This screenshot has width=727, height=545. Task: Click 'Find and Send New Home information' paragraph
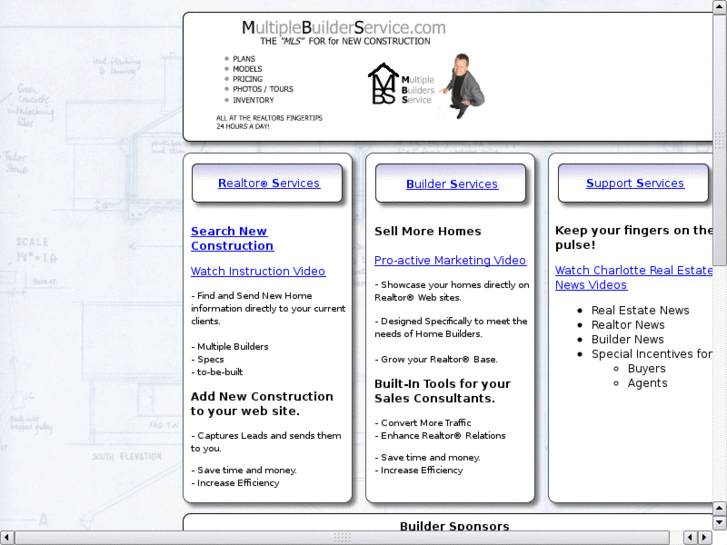(268, 308)
